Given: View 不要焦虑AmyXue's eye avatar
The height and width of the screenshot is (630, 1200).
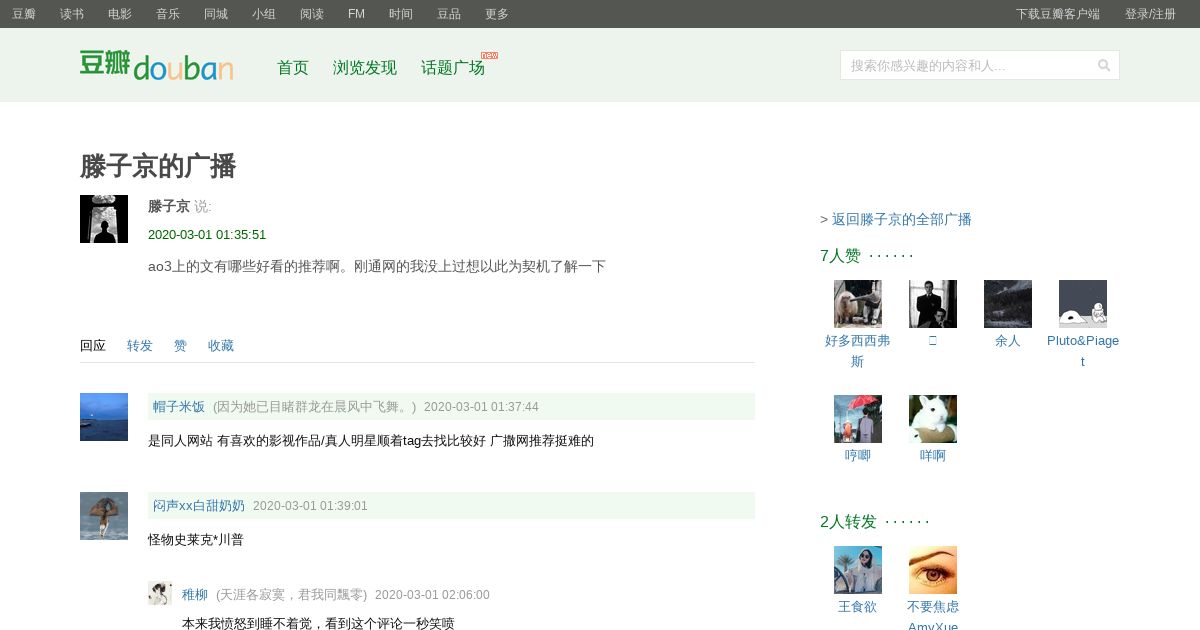Looking at the screenshot, I should (x=933, y=570).
